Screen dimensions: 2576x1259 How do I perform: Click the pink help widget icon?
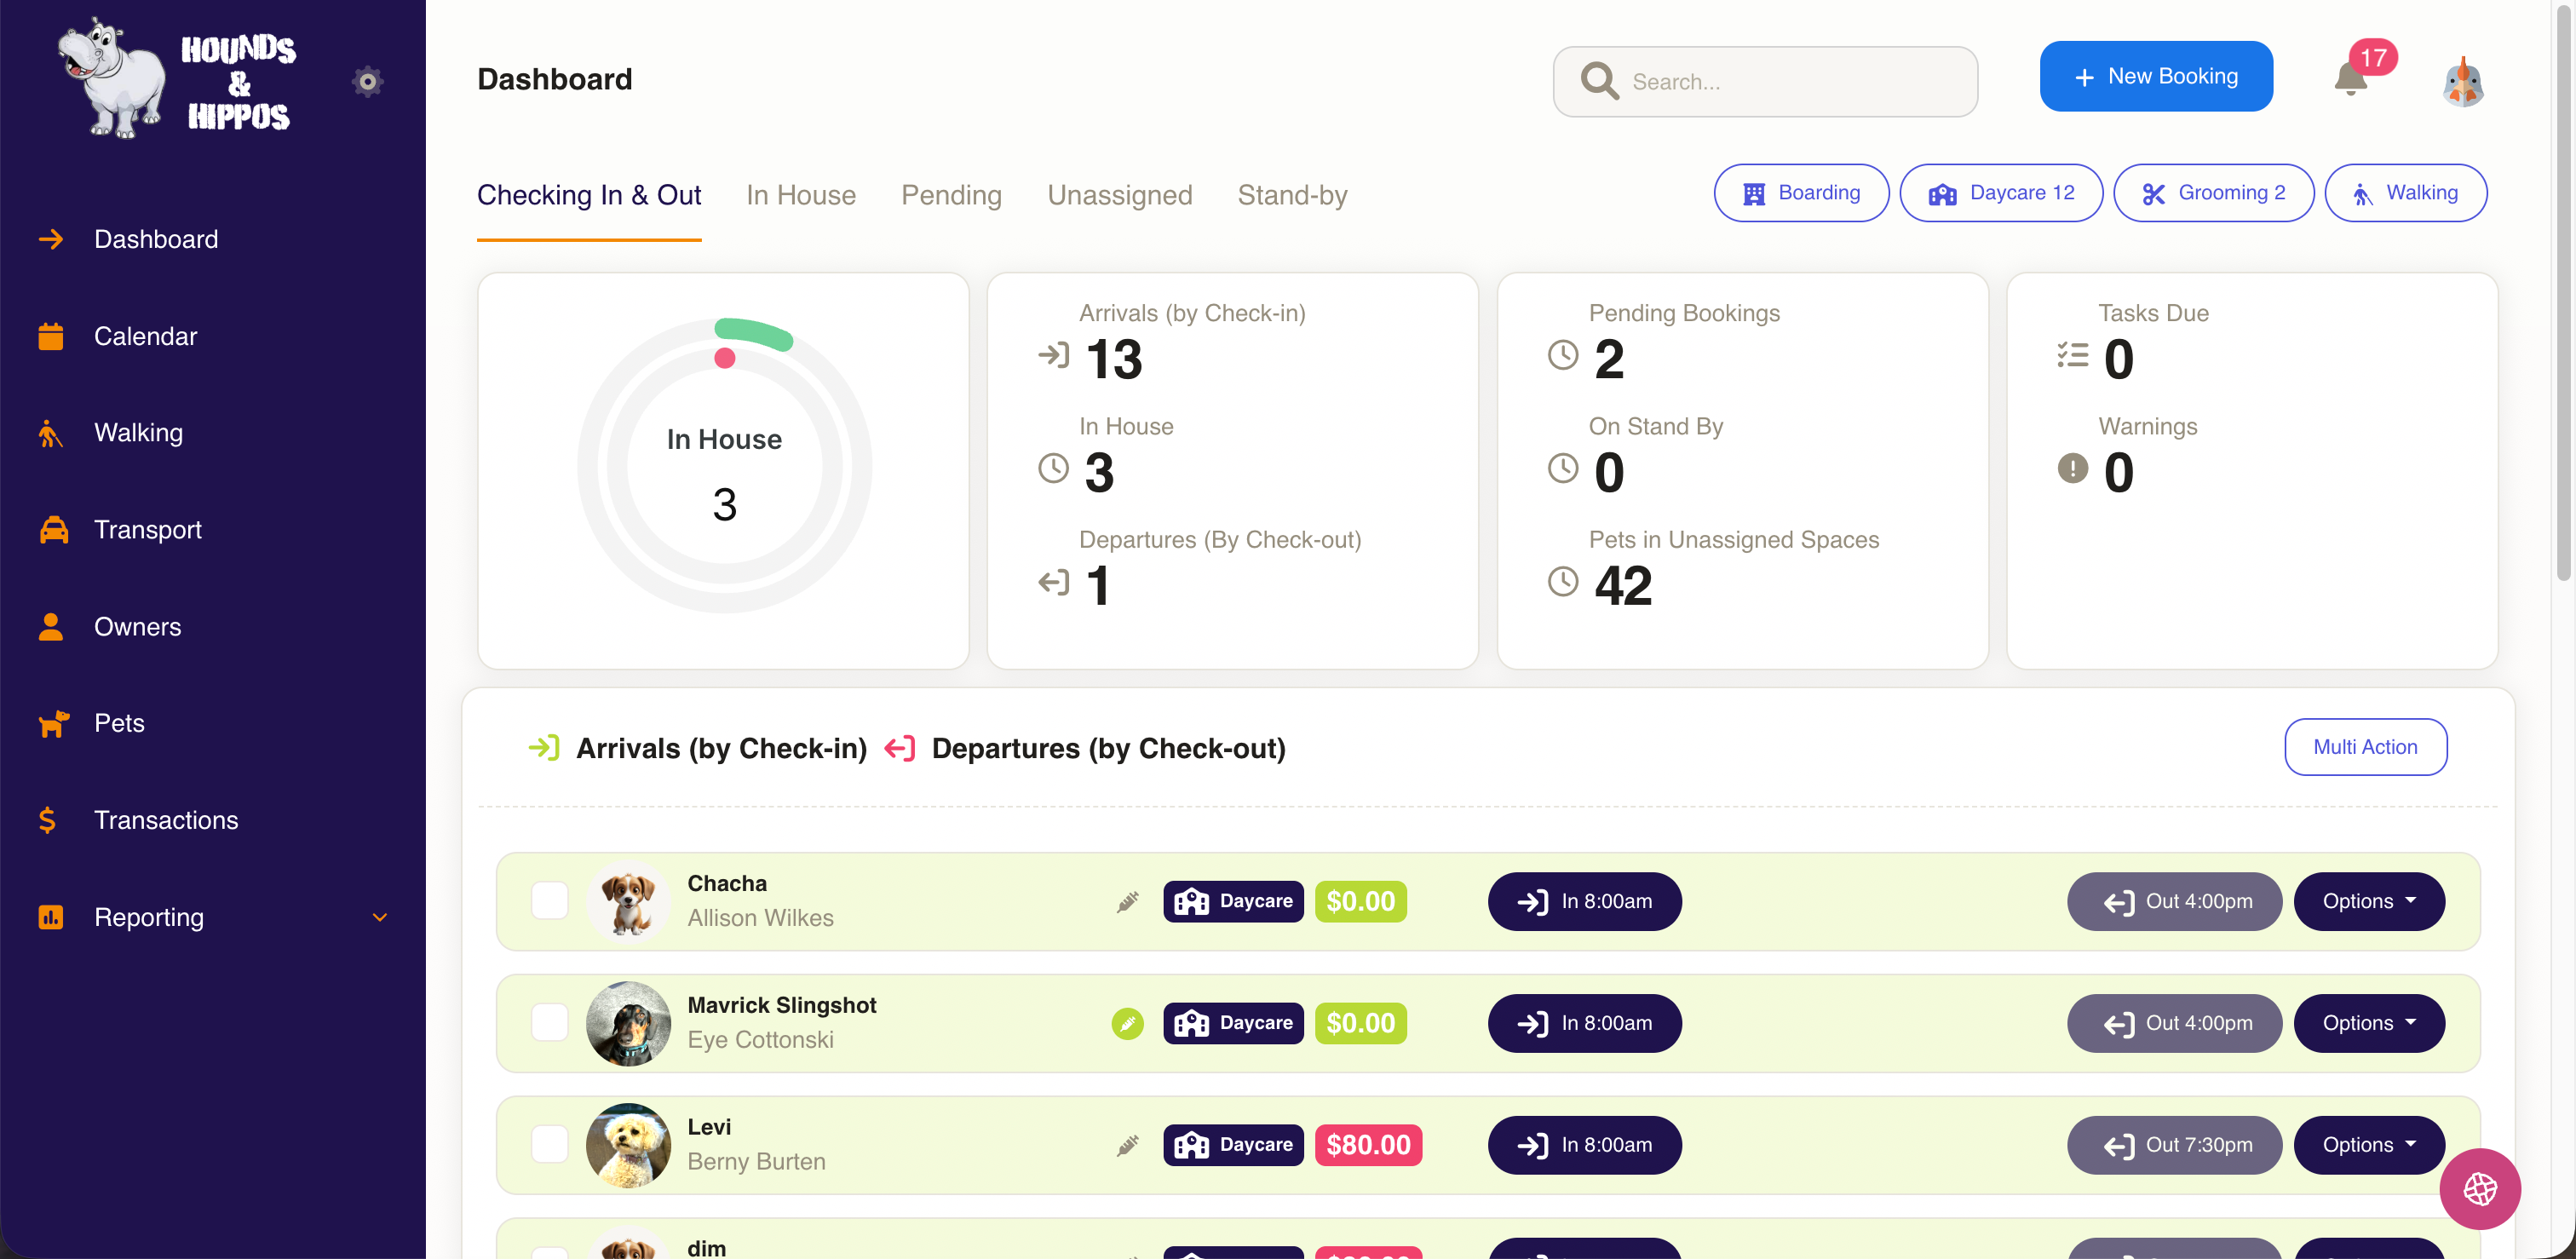[2479, 1188]
